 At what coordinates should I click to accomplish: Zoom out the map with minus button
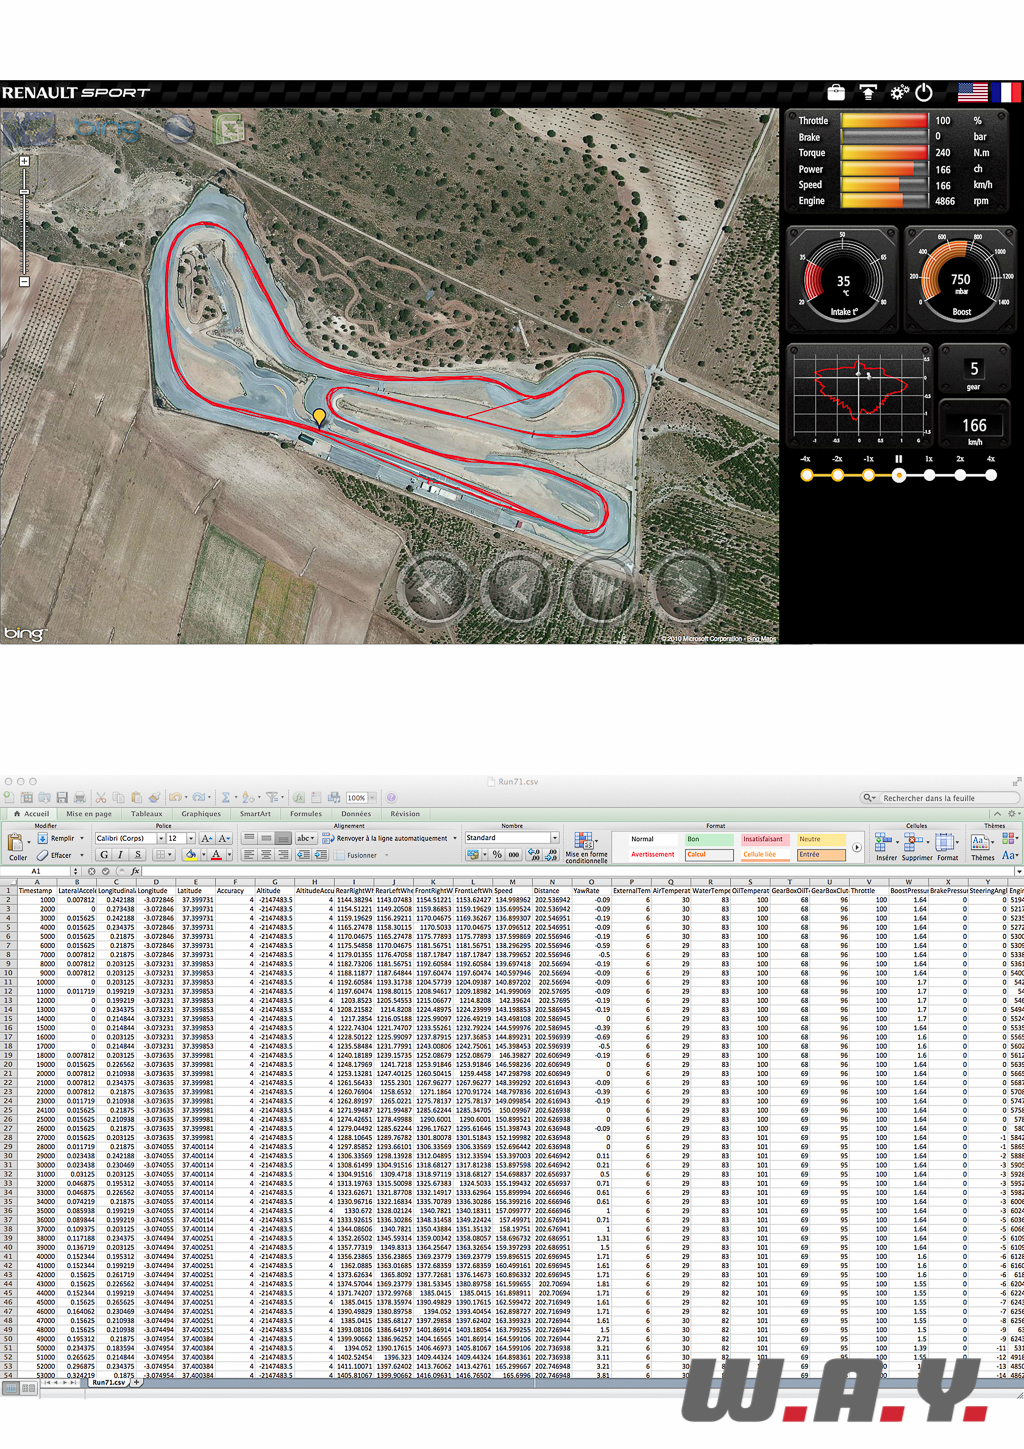(25, 282)
